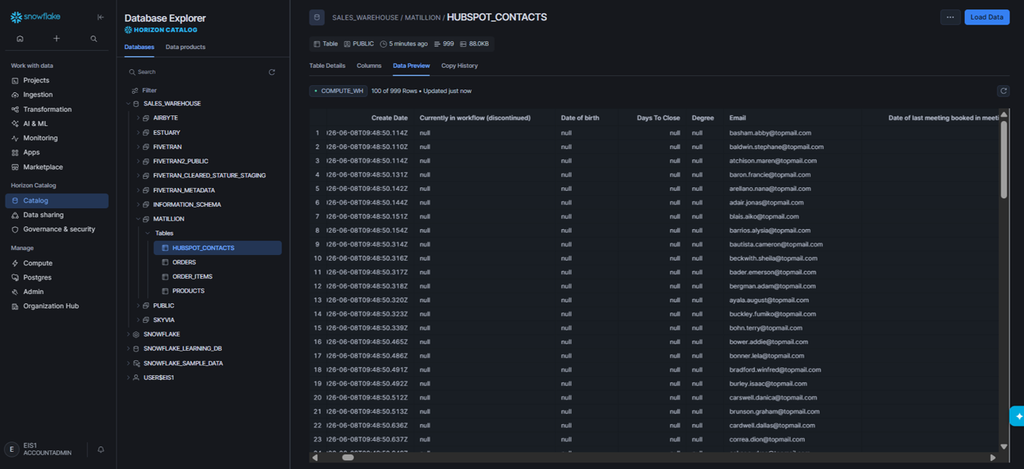Screen dimensions: 1024x469
Task: Expand the ESTUARY schema
Action: point(138,133)
